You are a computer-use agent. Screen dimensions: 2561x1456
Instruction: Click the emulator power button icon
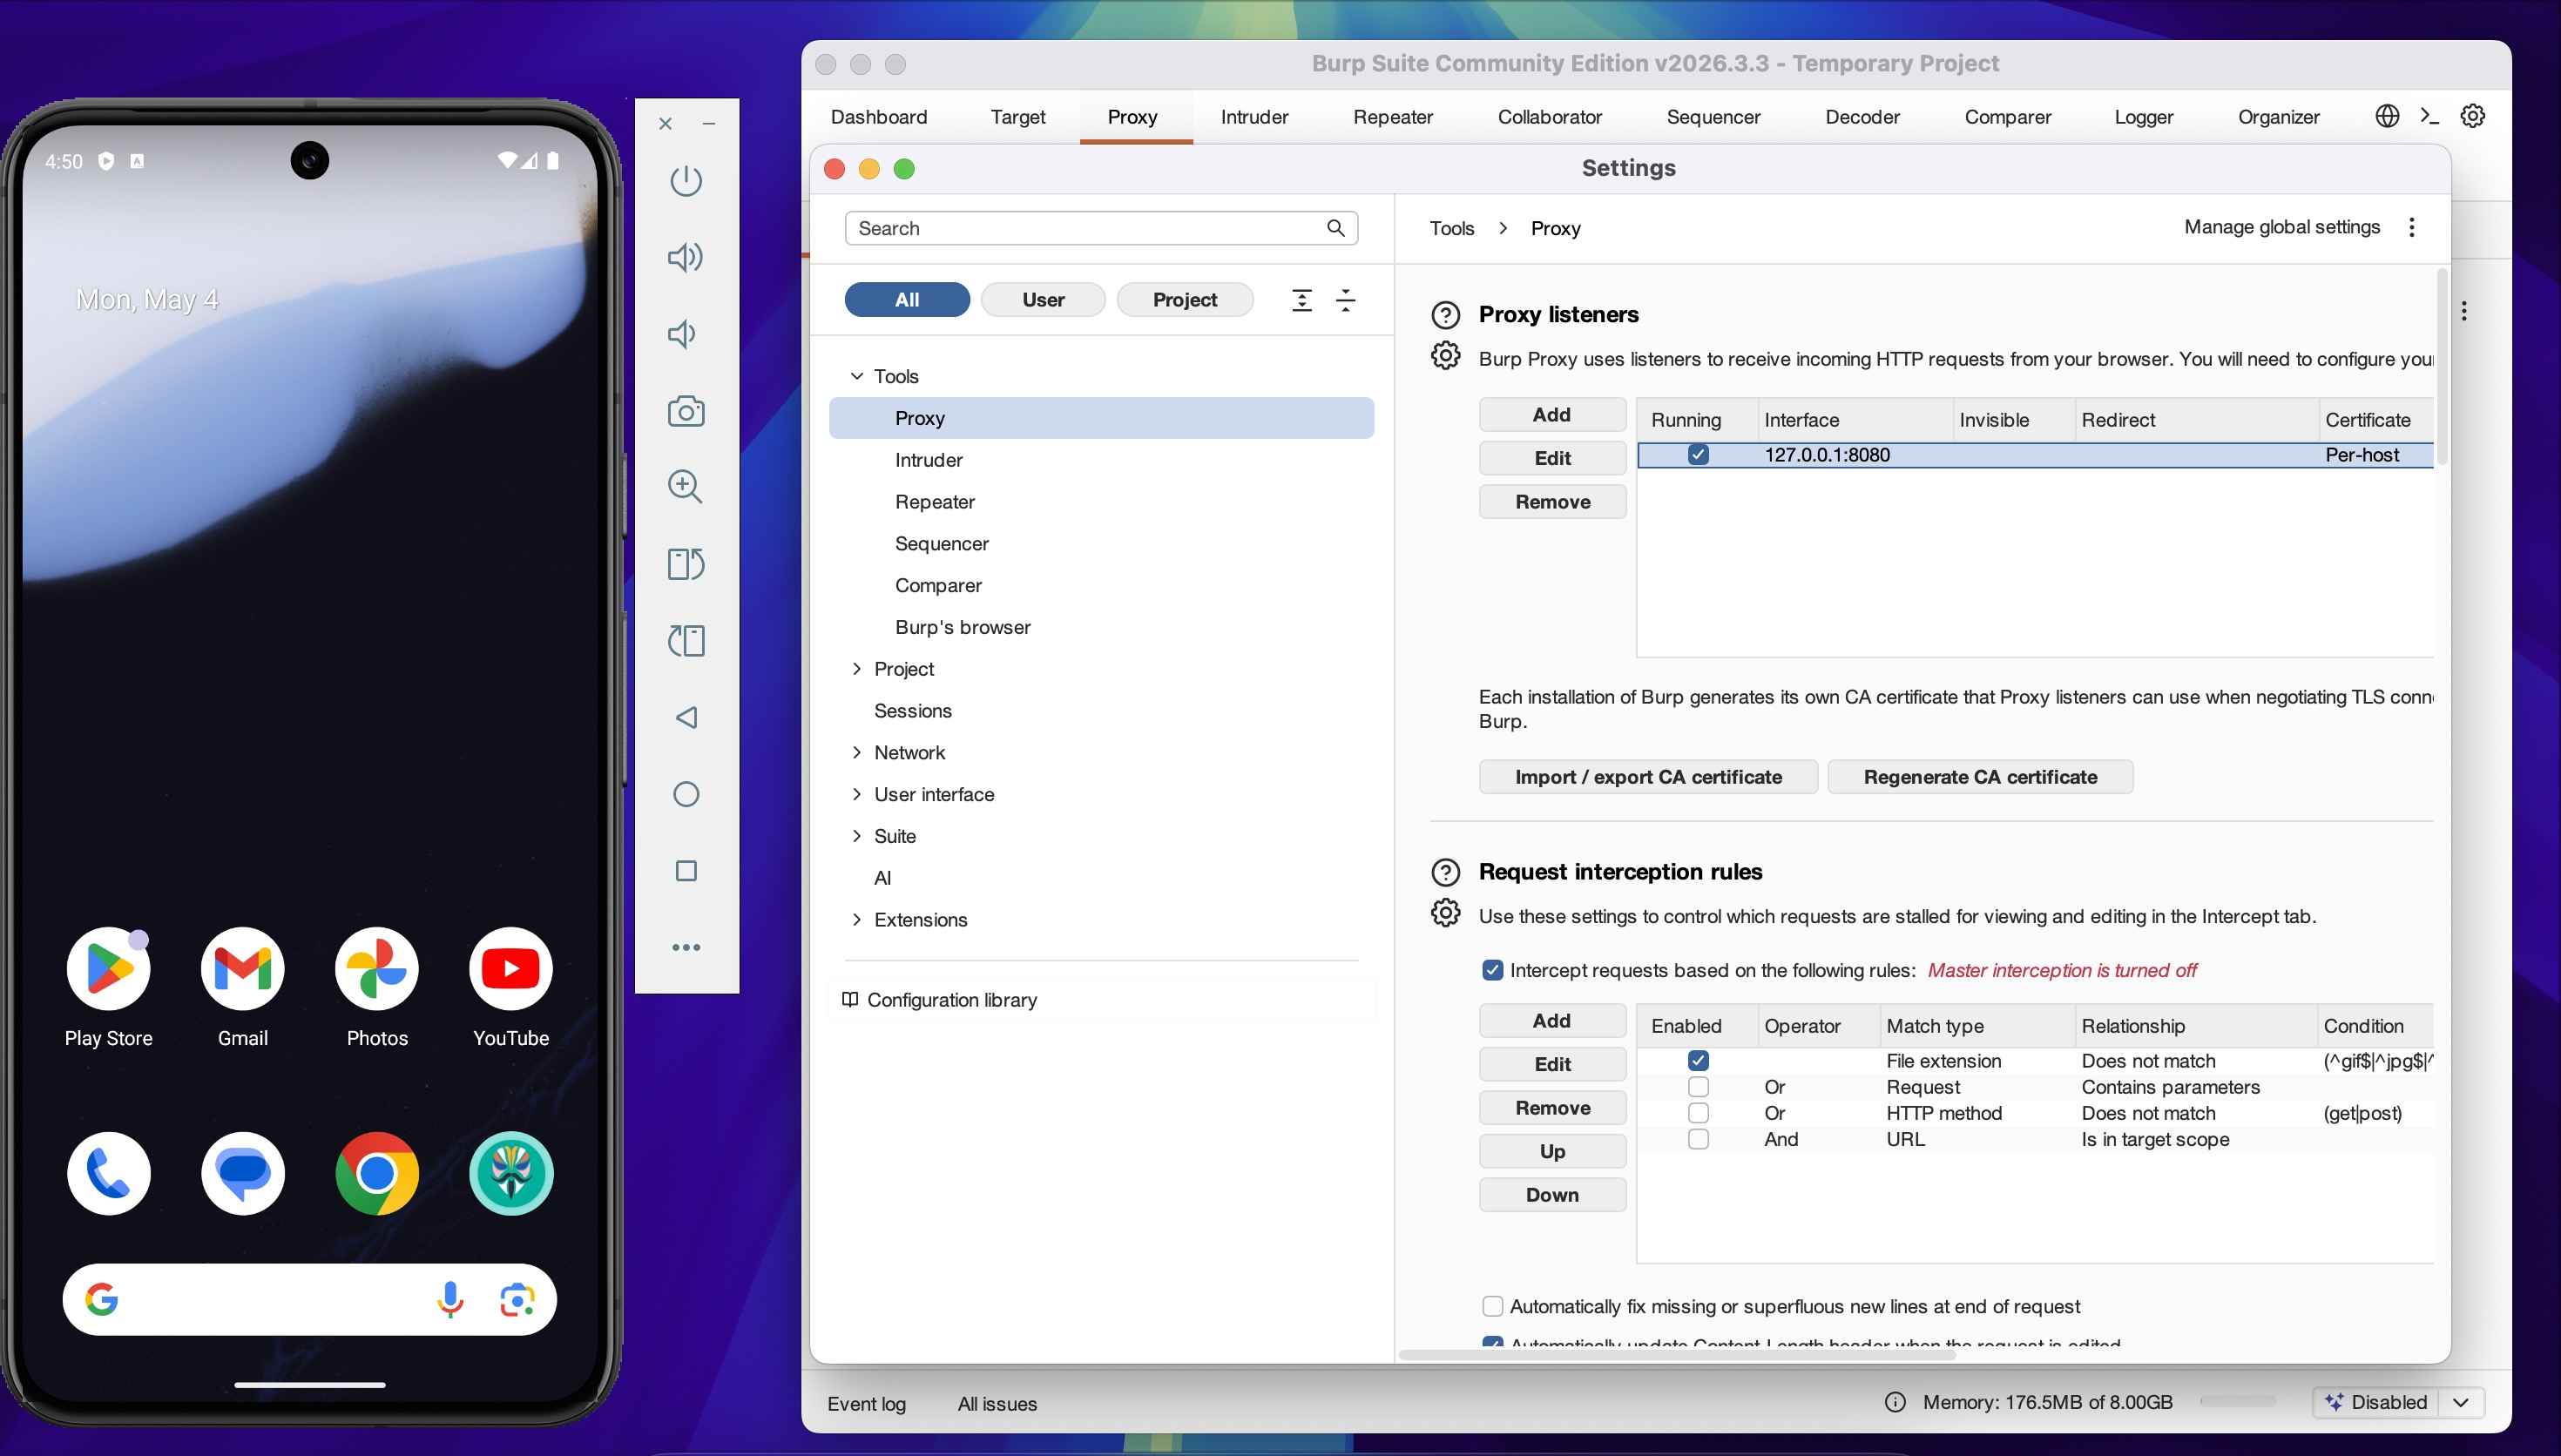686,181
